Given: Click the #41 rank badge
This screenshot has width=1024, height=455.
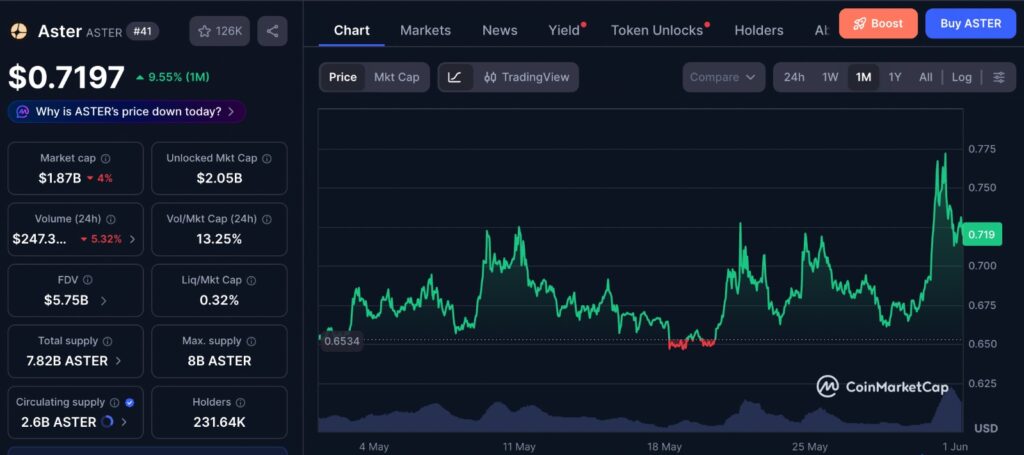Looking at the screenshot, I should tap(142, 31).
